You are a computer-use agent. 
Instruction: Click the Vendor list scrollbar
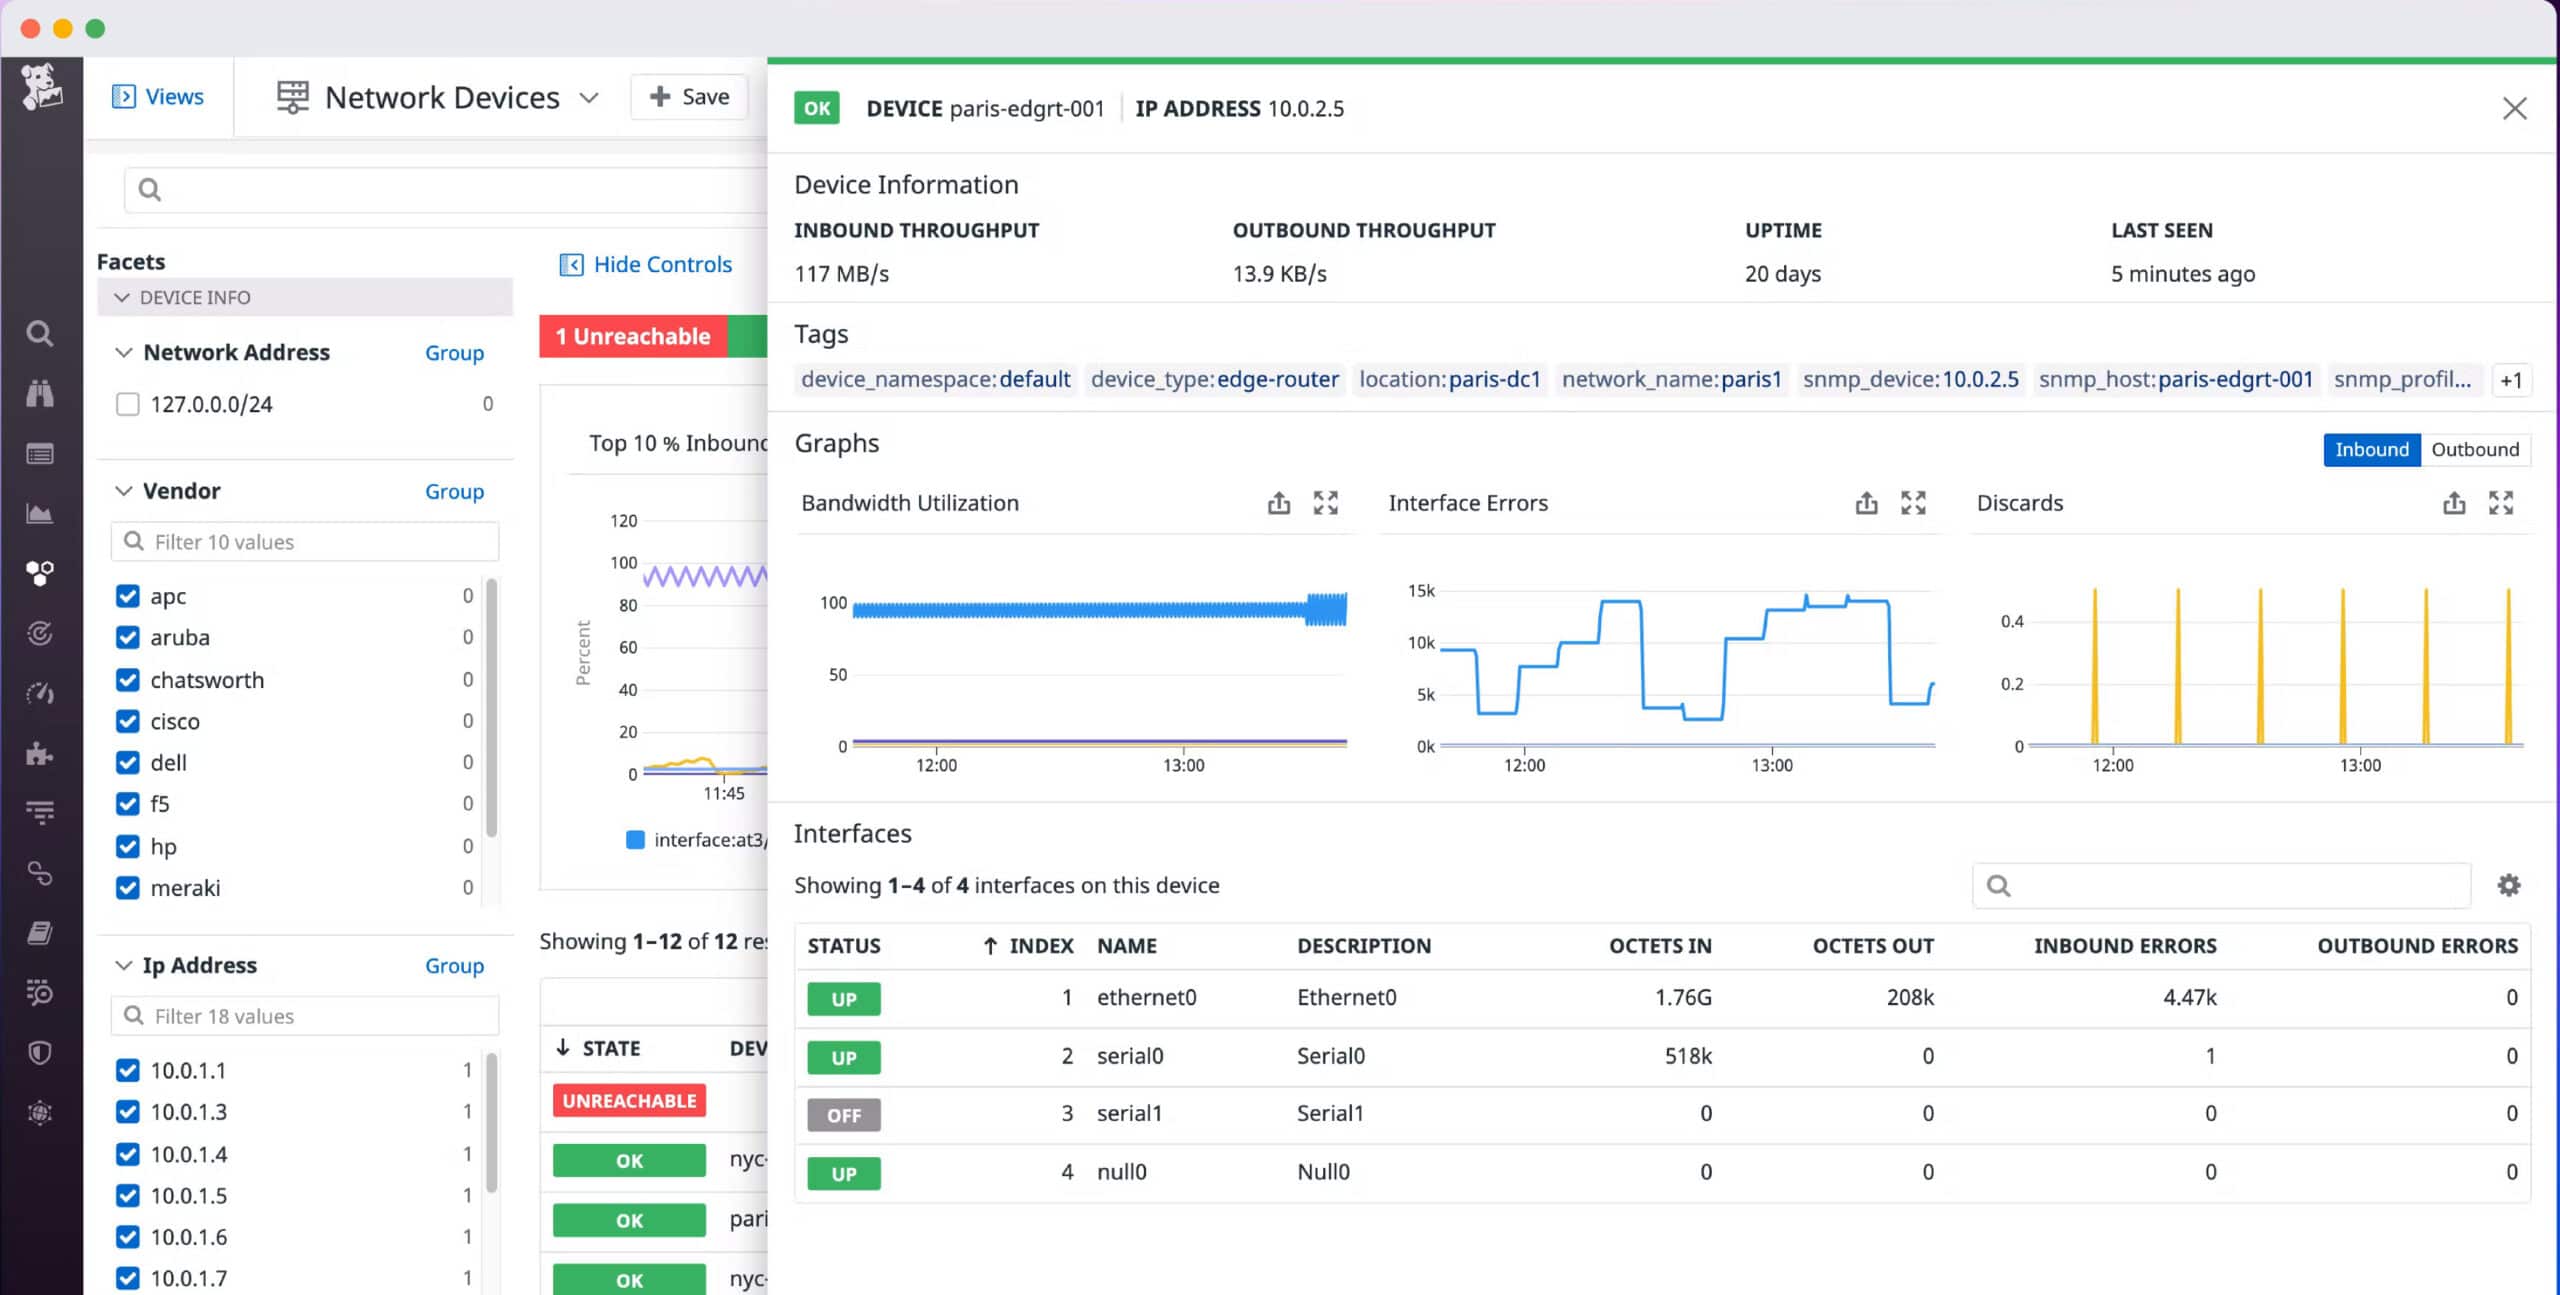click(491, 708)
